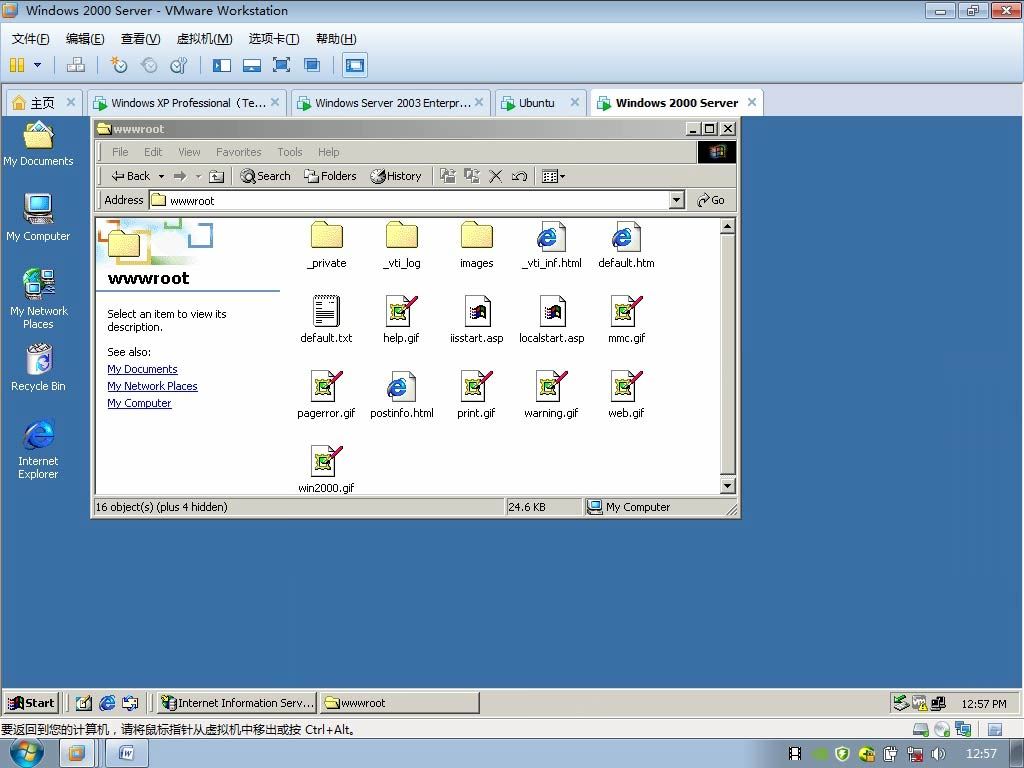This screenshot has height=768, width=1024.
Task: Switch to Internet Information Services taskbar button
Action: point(237,703)
